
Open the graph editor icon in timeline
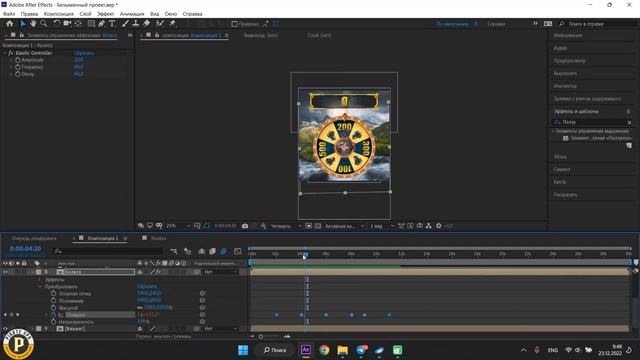click(238, 251)
